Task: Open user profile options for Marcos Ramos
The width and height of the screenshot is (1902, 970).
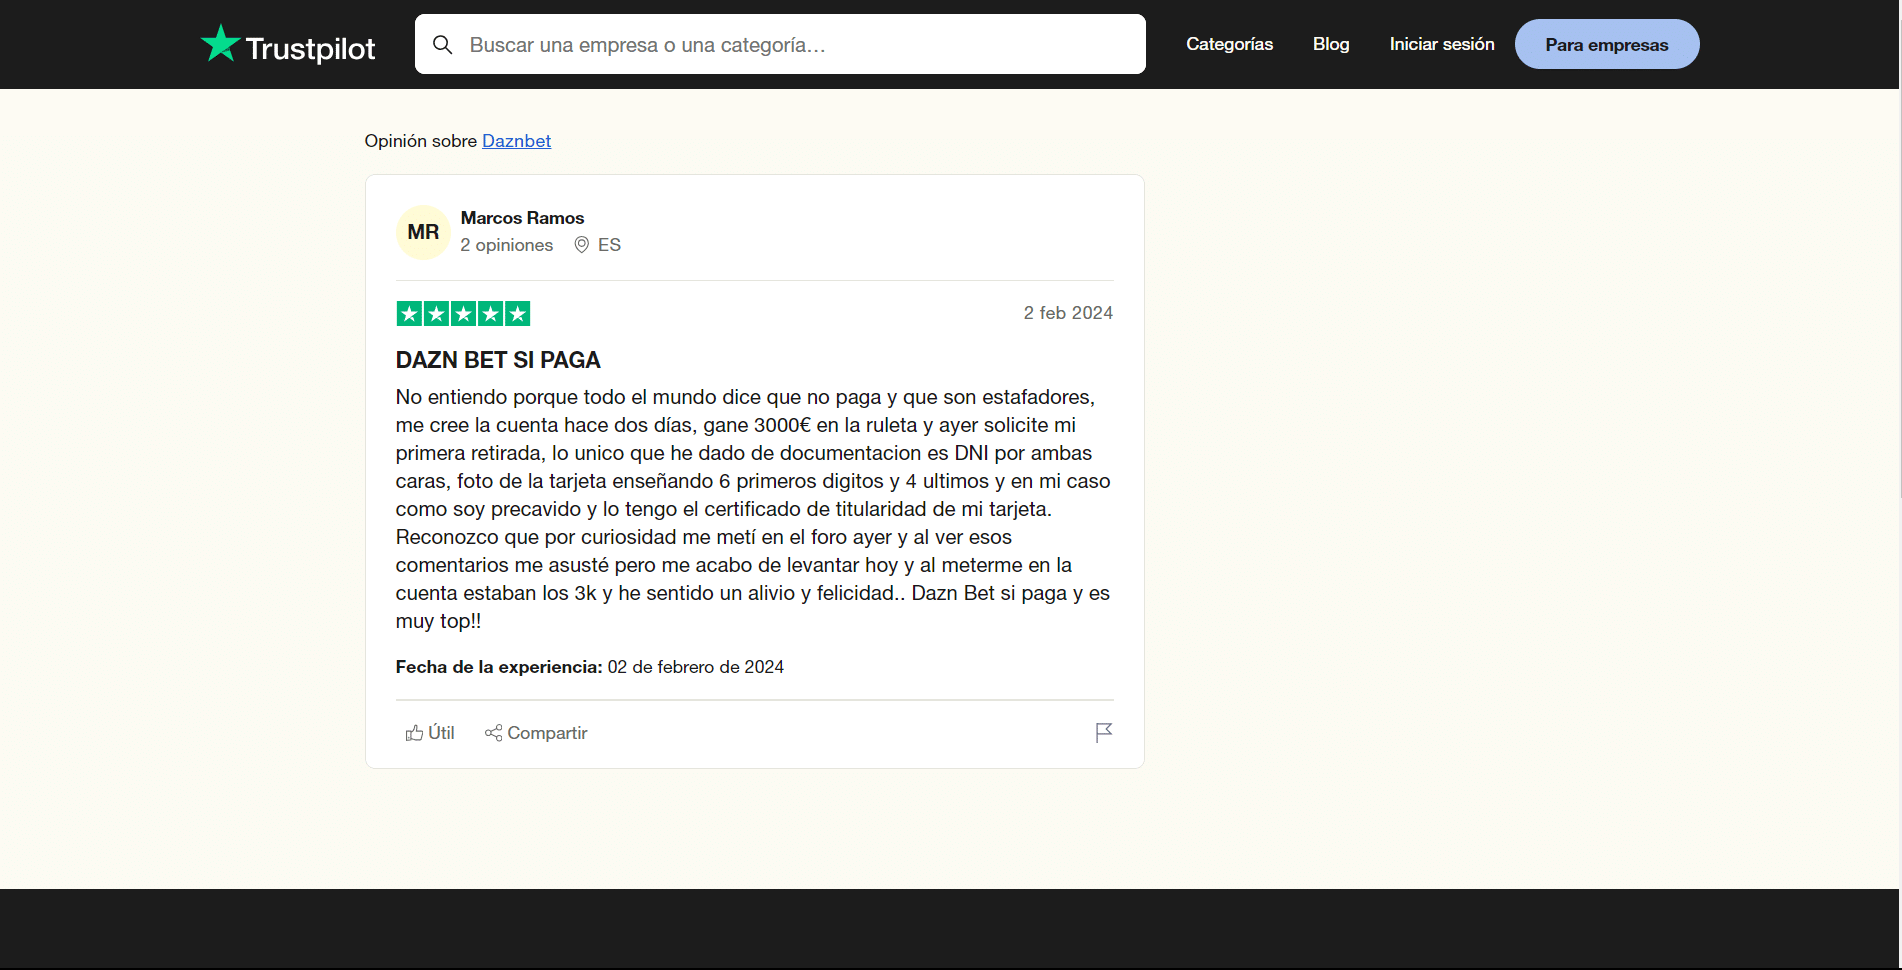Action: coord(521,217)
